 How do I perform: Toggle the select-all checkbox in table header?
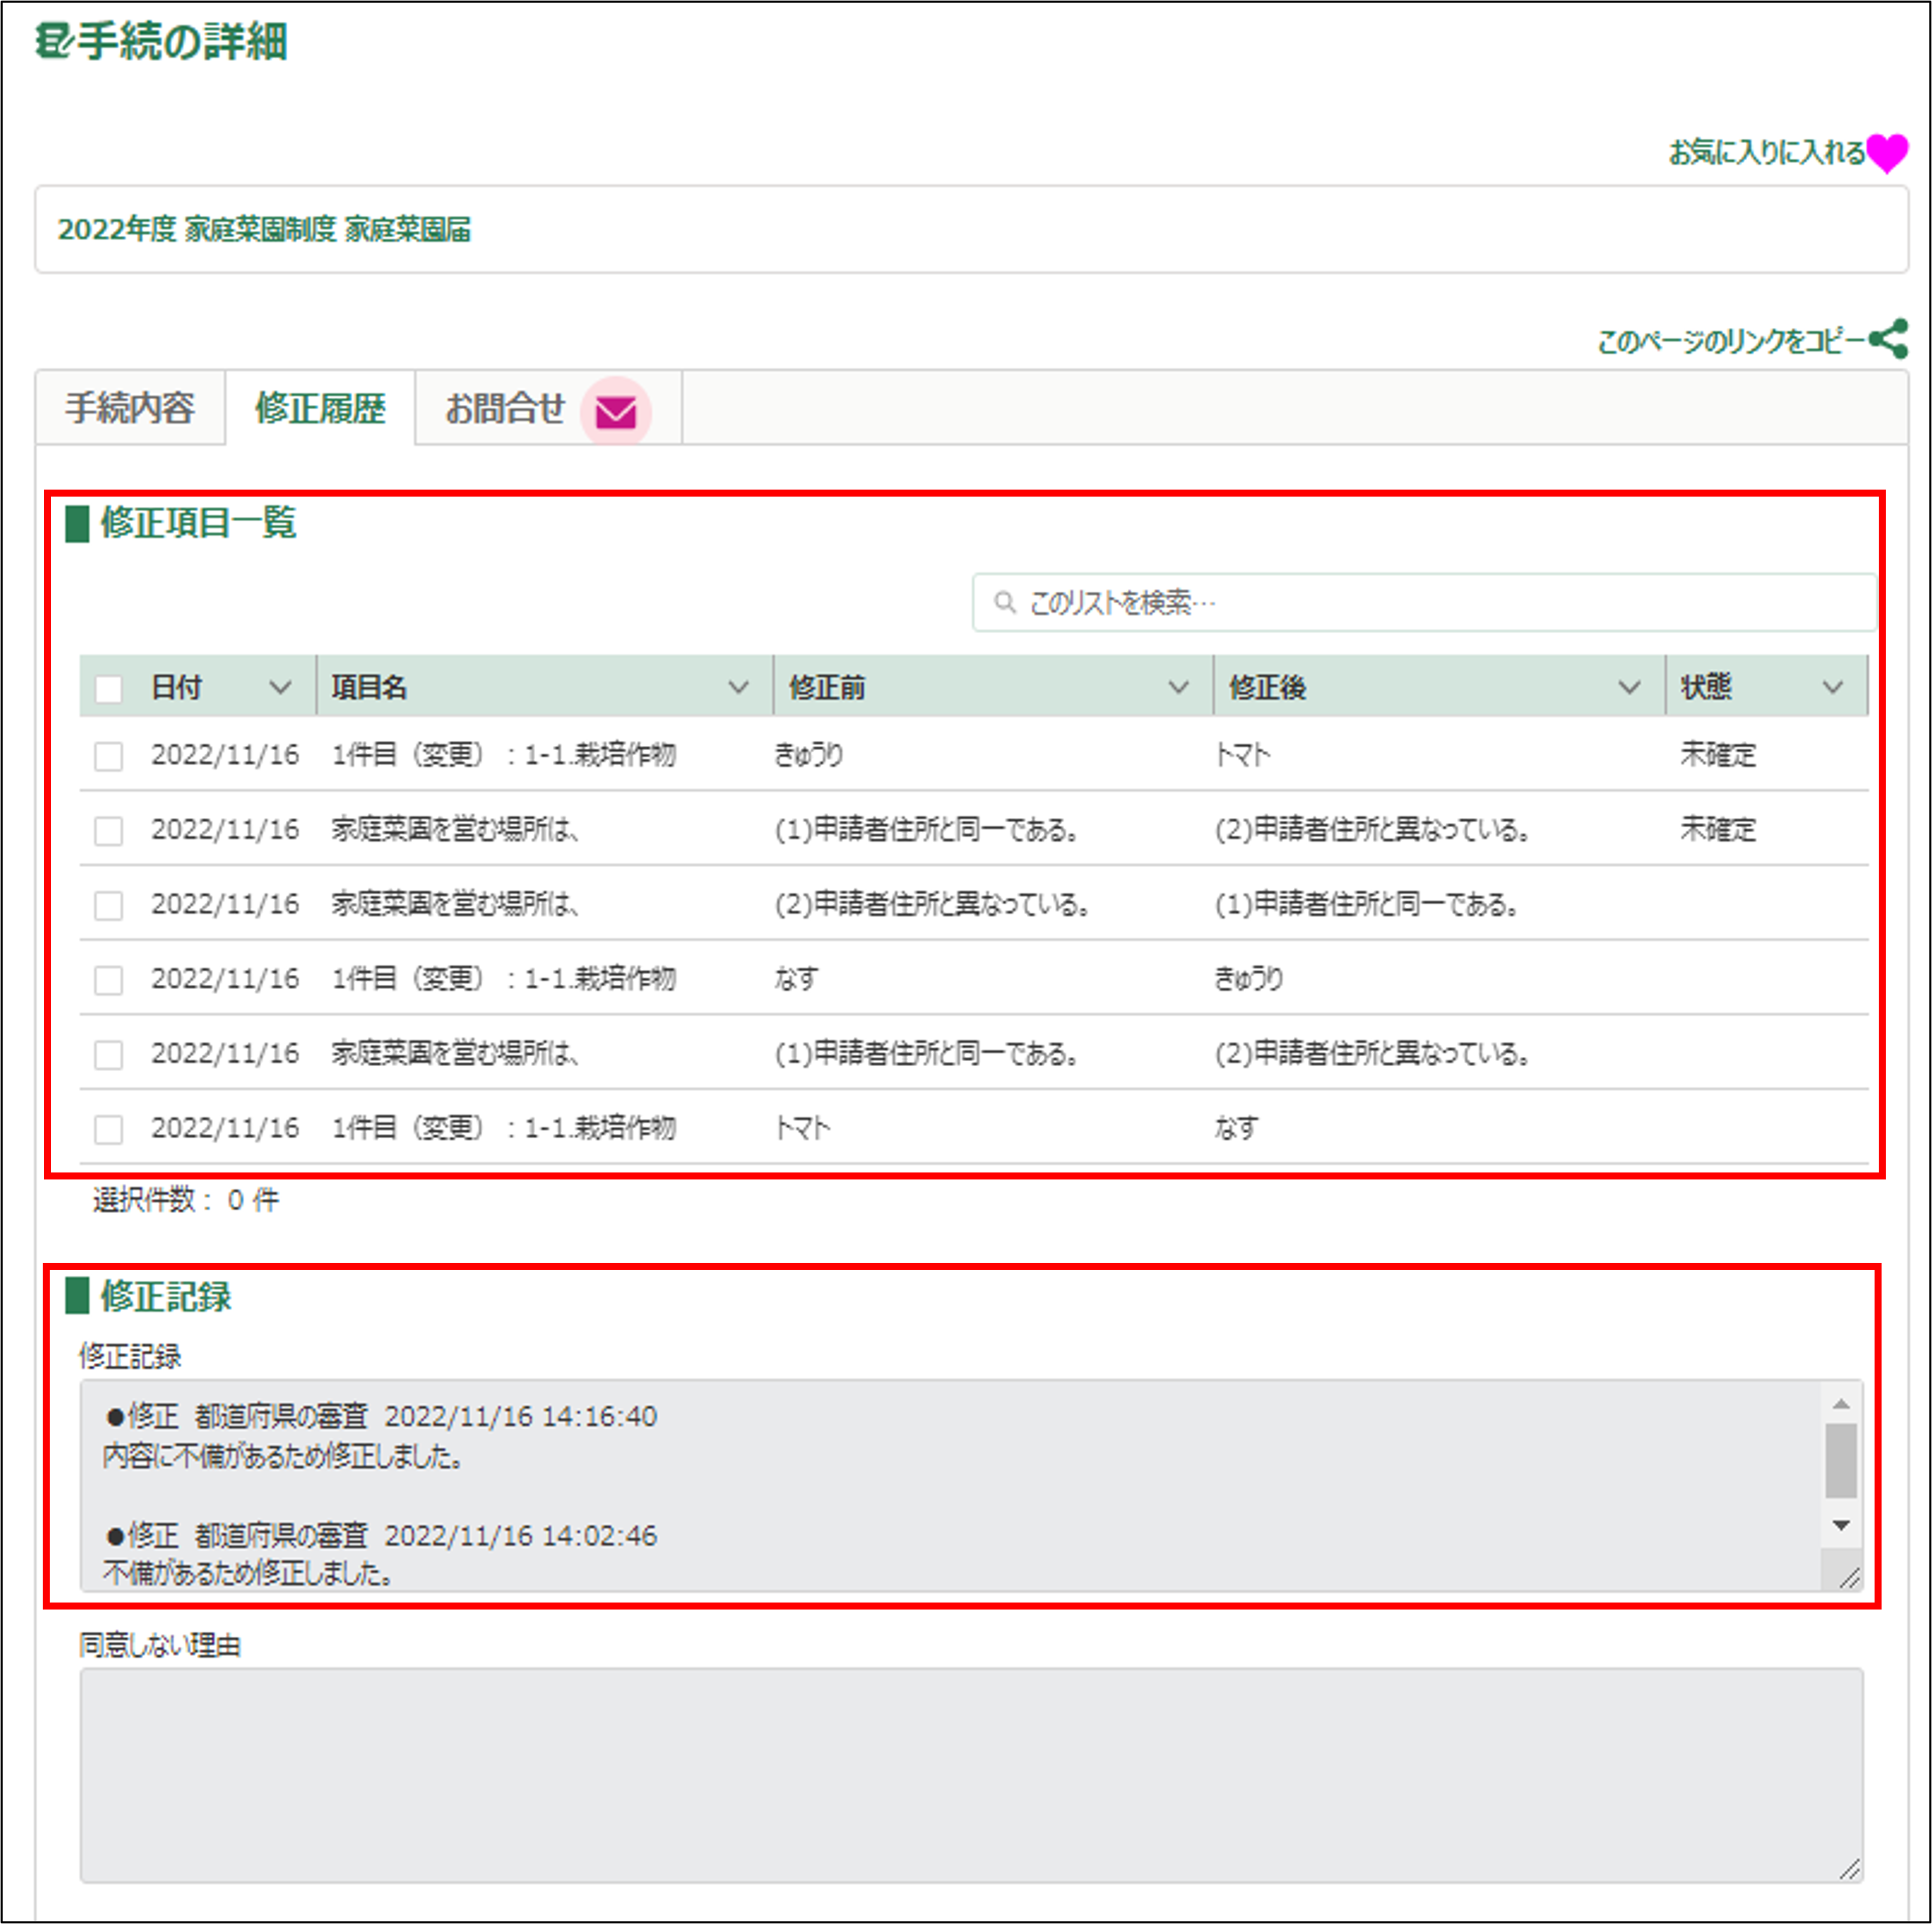coord(108,688)
